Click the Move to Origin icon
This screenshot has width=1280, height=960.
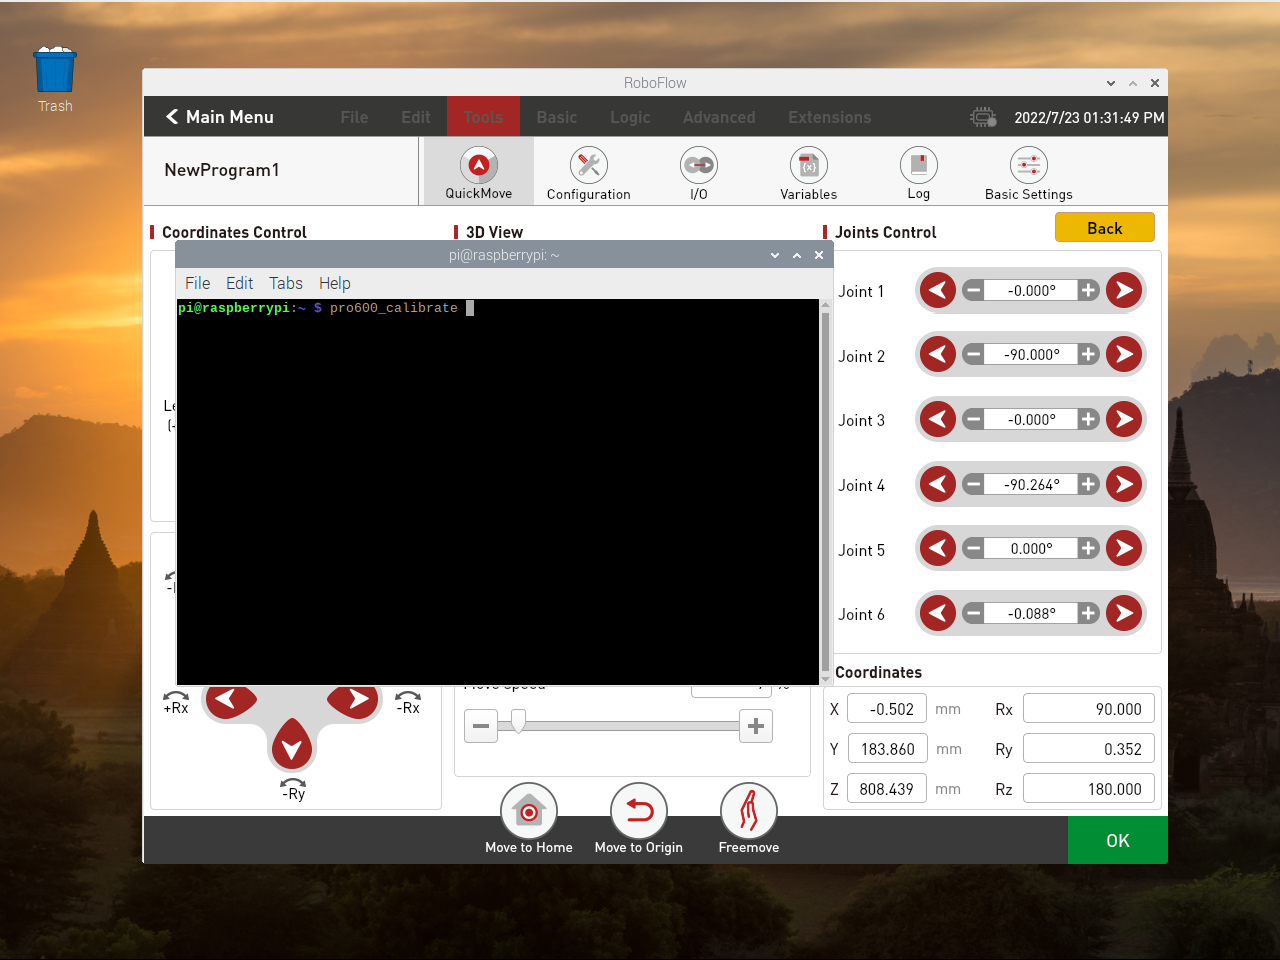point(638,811)
